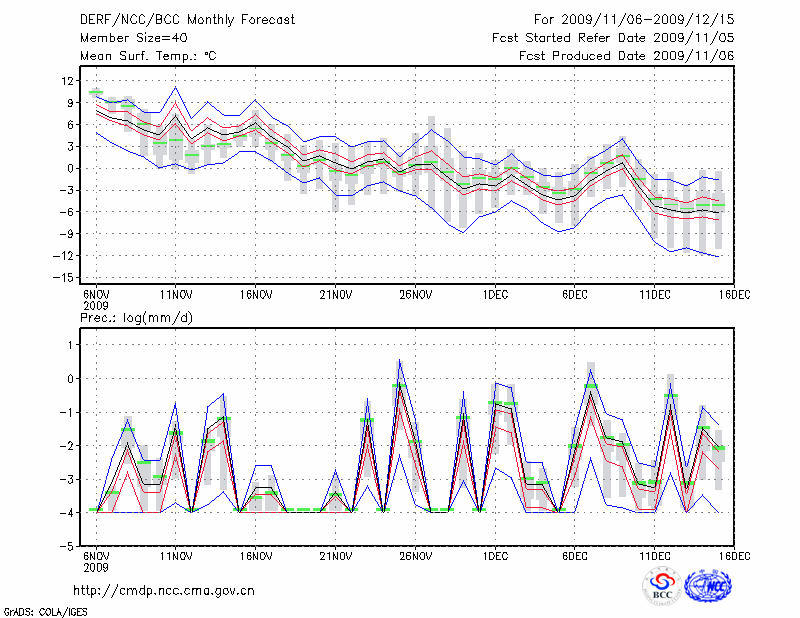
Task: Click the -15 value on temperature y-axis
Action: pyautogui.click(x=66, y=278)
